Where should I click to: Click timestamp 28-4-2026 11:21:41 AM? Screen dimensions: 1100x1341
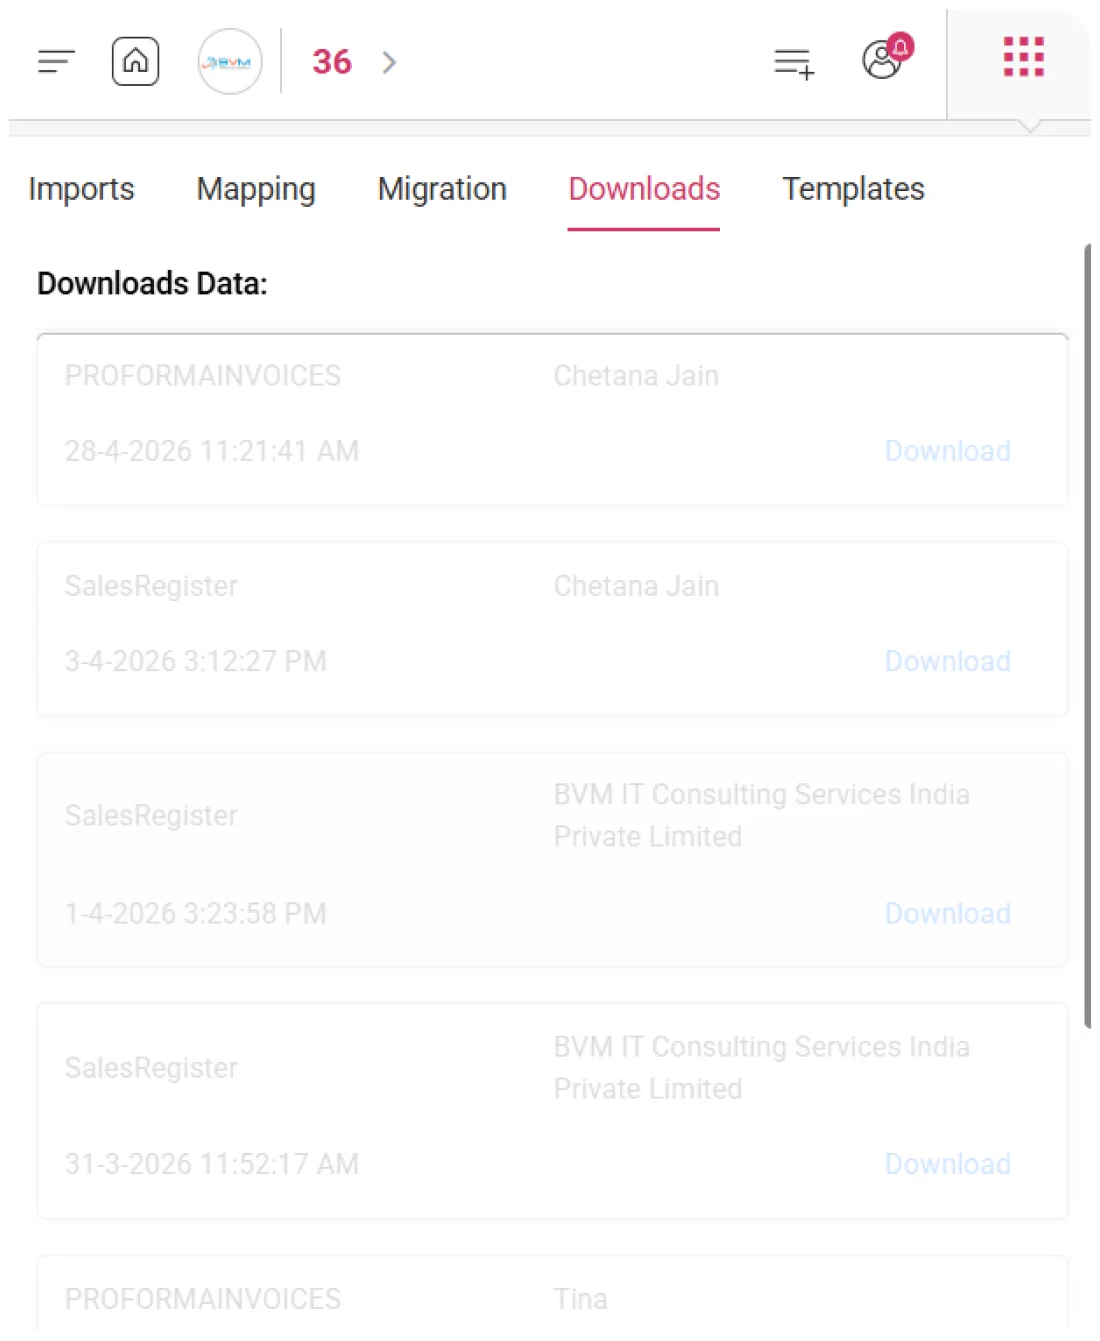[x=211, y=451]
